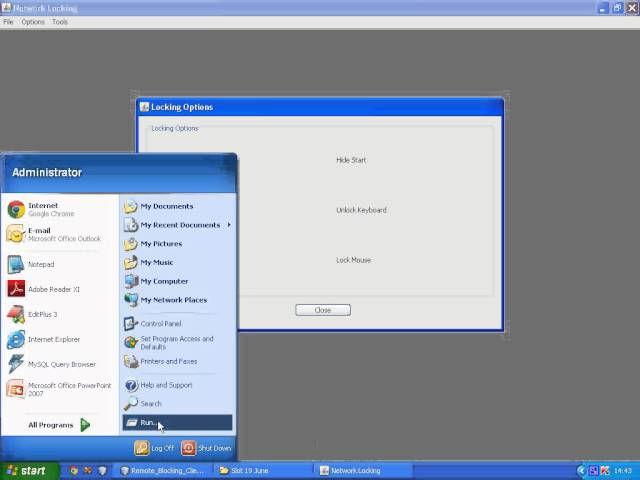Click the Lock Mouse option
Image resolution: width=640 pixels, height=480 pixels.
pyautogui.click(x=353, y=260)
